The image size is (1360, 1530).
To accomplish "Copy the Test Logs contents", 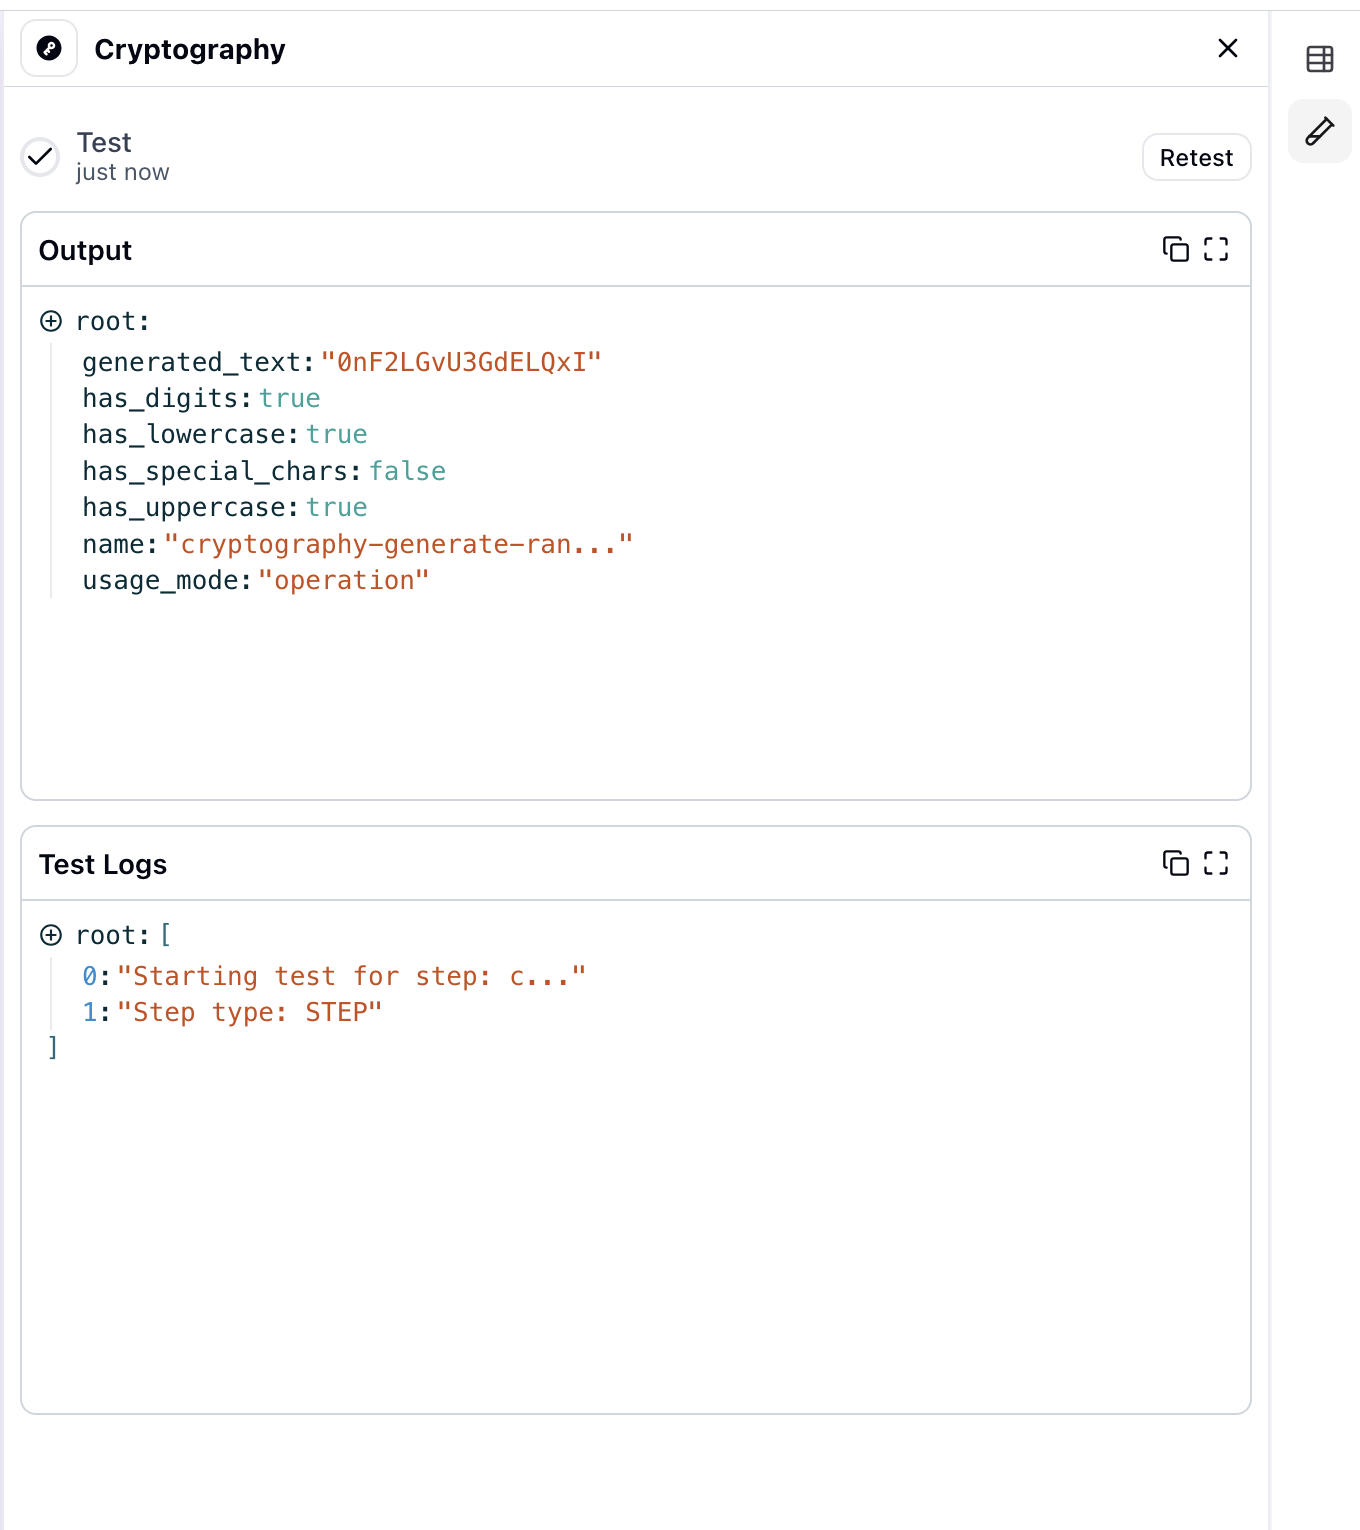I will click(1175, 863).
